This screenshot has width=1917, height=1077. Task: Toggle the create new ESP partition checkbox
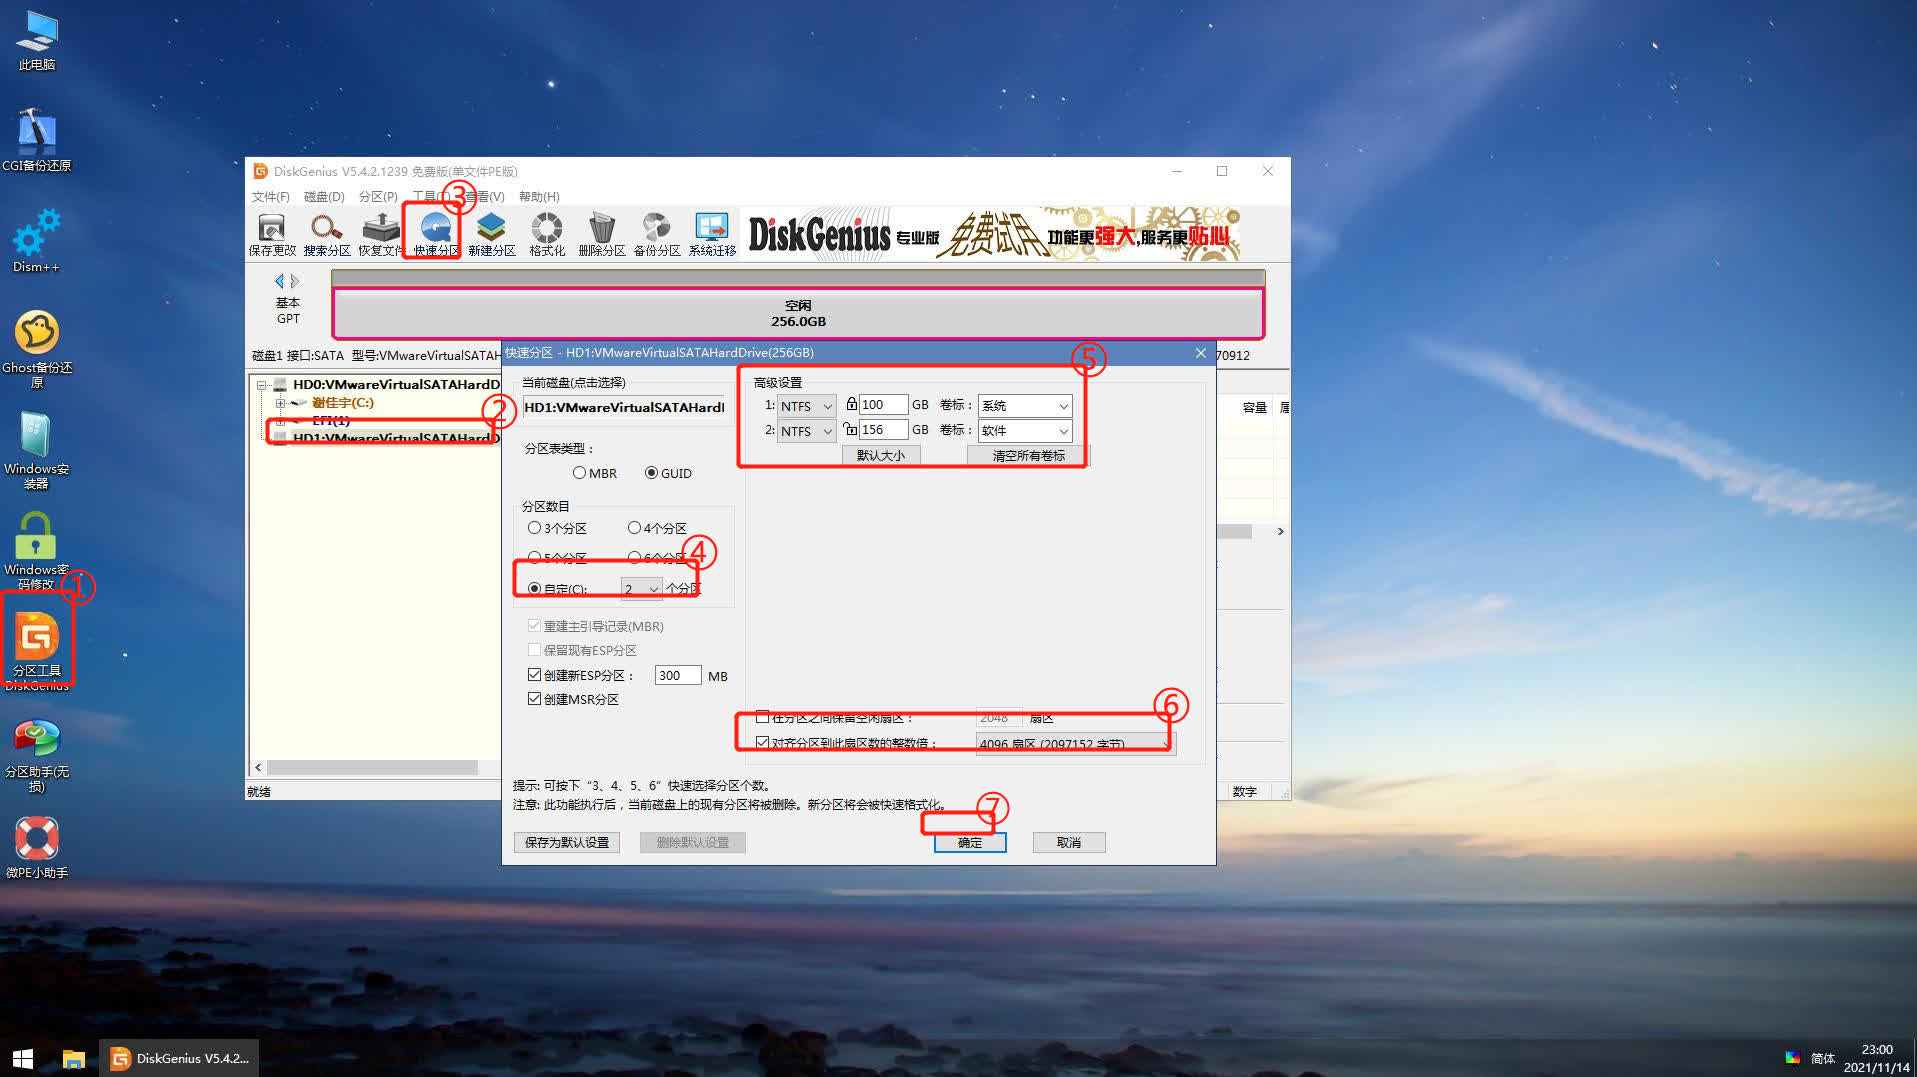[x=535, y=675]
